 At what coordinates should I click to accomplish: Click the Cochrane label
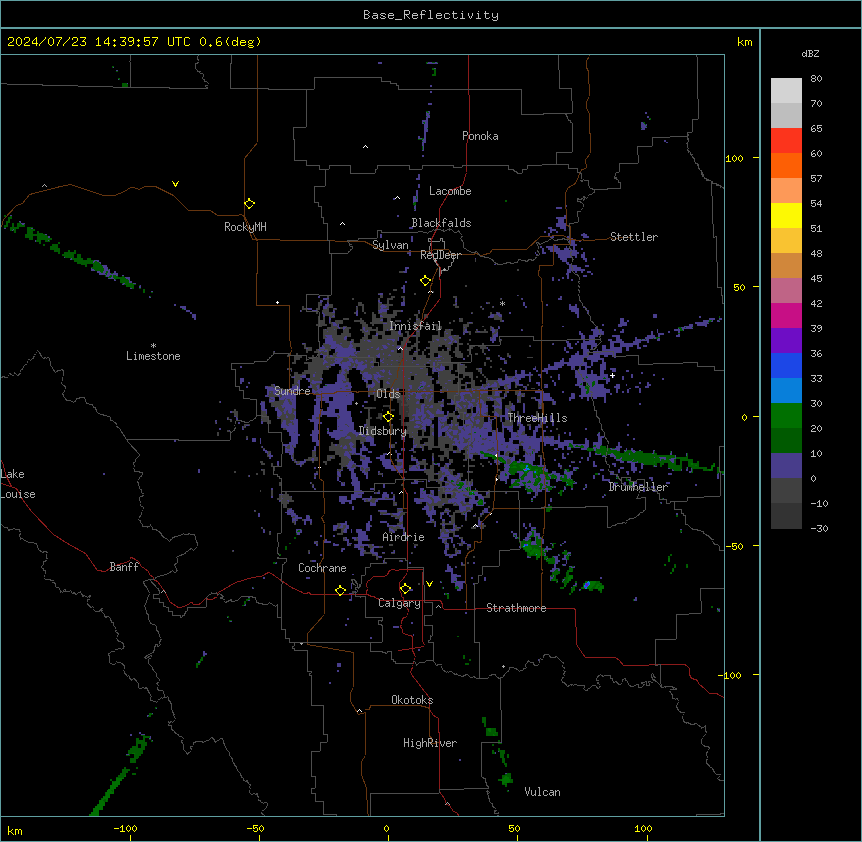322,568
